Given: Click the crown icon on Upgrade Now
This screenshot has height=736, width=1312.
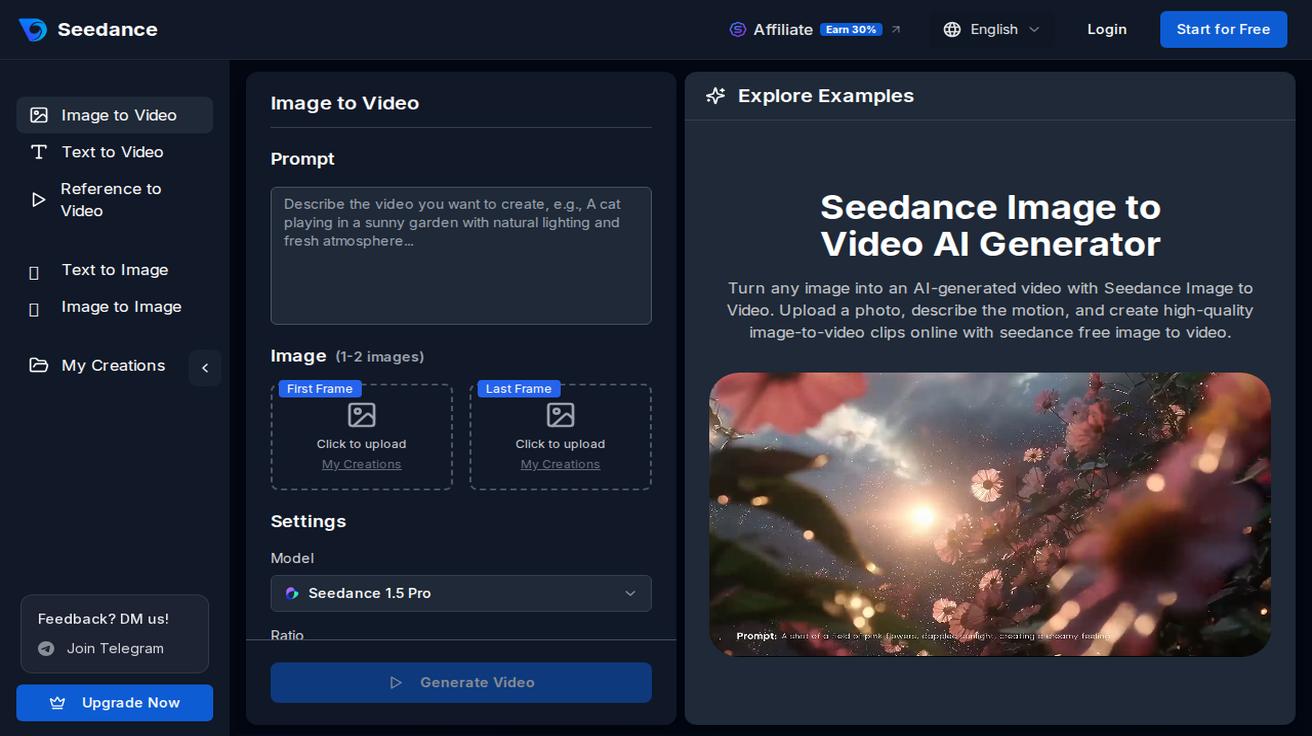Looking at the screenshot, I should (x=58, y=703).
